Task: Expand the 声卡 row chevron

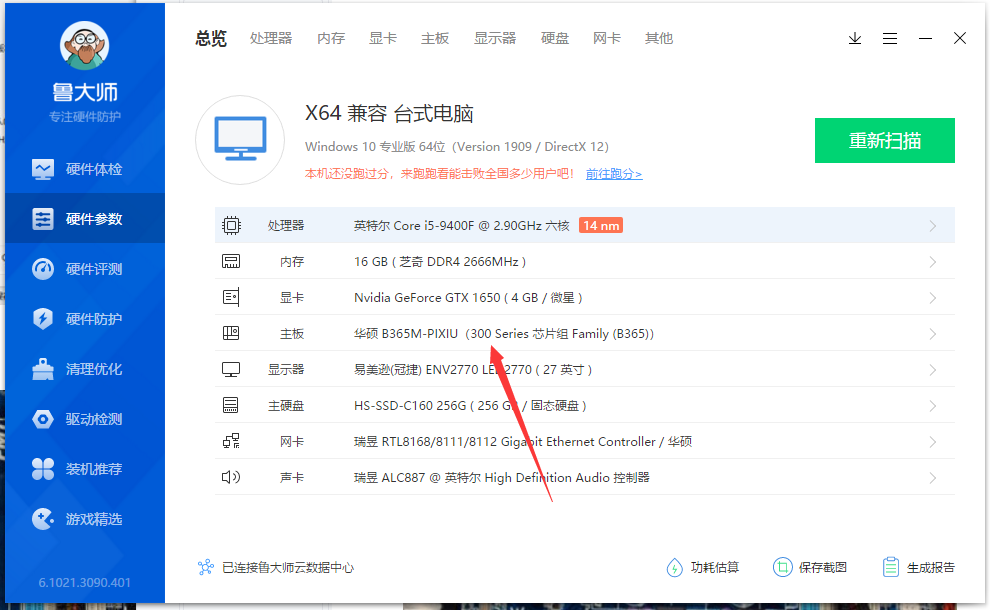Action: point(933,477)
